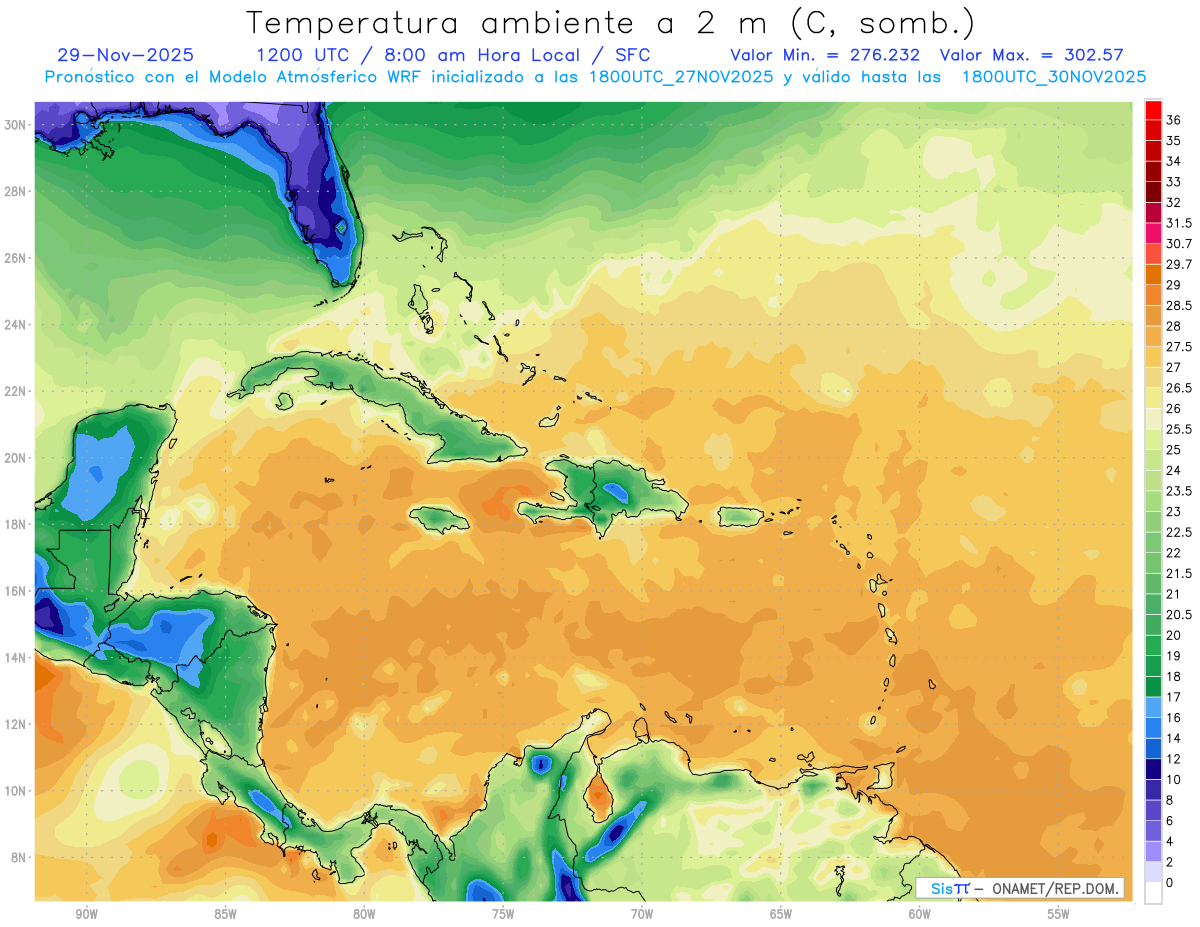Screen dimensions: 1200x927
Task: Click legend label "20.5"
Action: [x=1179, y=614]
